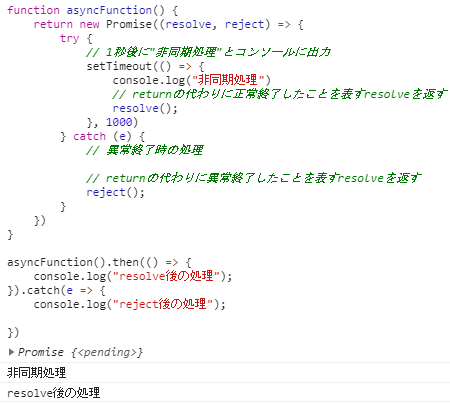Screen dimensions: 450x403
Task: Click the reject(); call in code
Action: click(x=115, y=192)
